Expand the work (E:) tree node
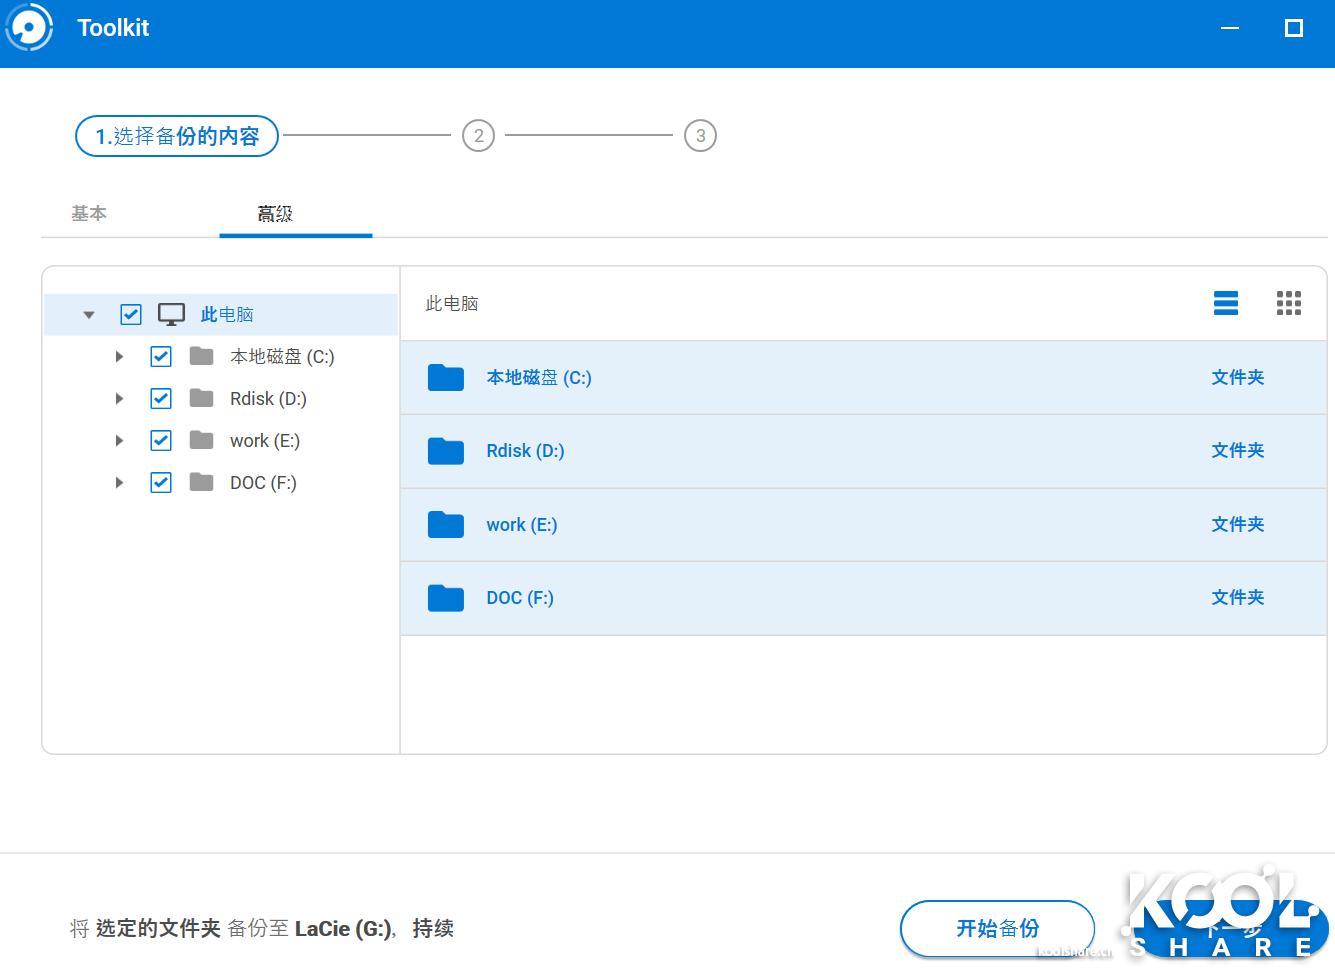1335x971 pixels. click(119, 440)
